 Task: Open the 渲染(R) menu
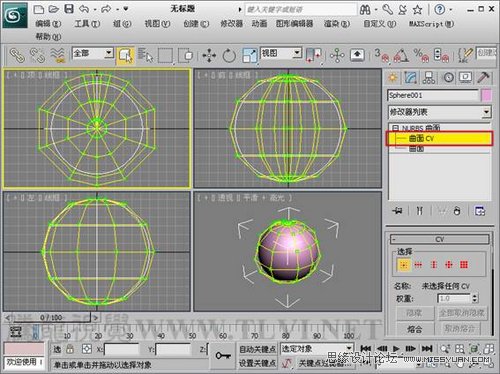337,24
